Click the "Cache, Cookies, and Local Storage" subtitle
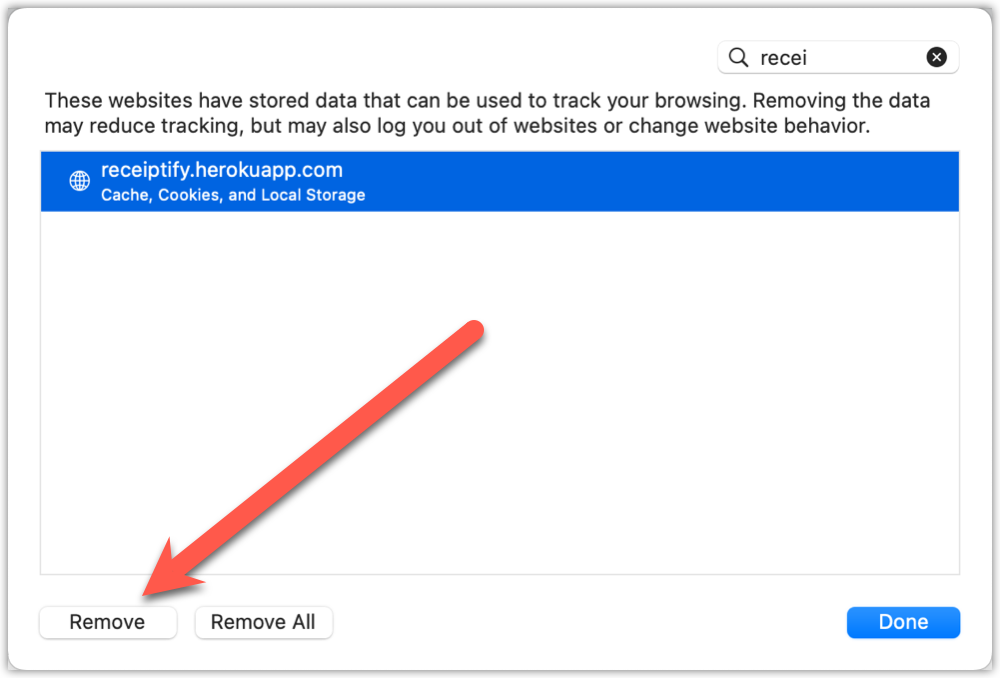 233,195
